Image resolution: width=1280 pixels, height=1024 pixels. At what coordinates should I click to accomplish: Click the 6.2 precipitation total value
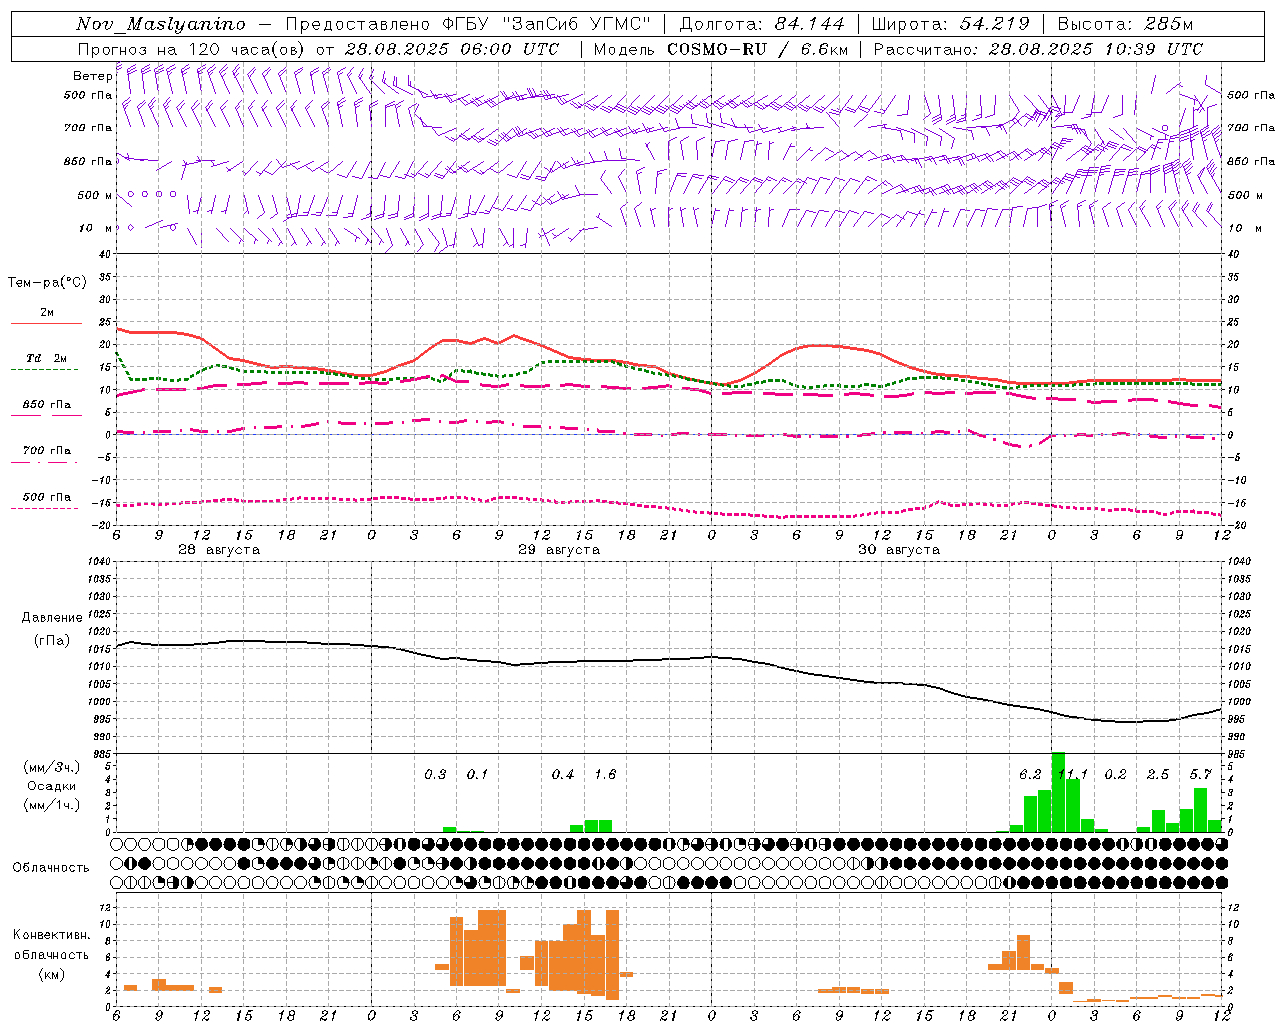click(x=1030, y=775)
